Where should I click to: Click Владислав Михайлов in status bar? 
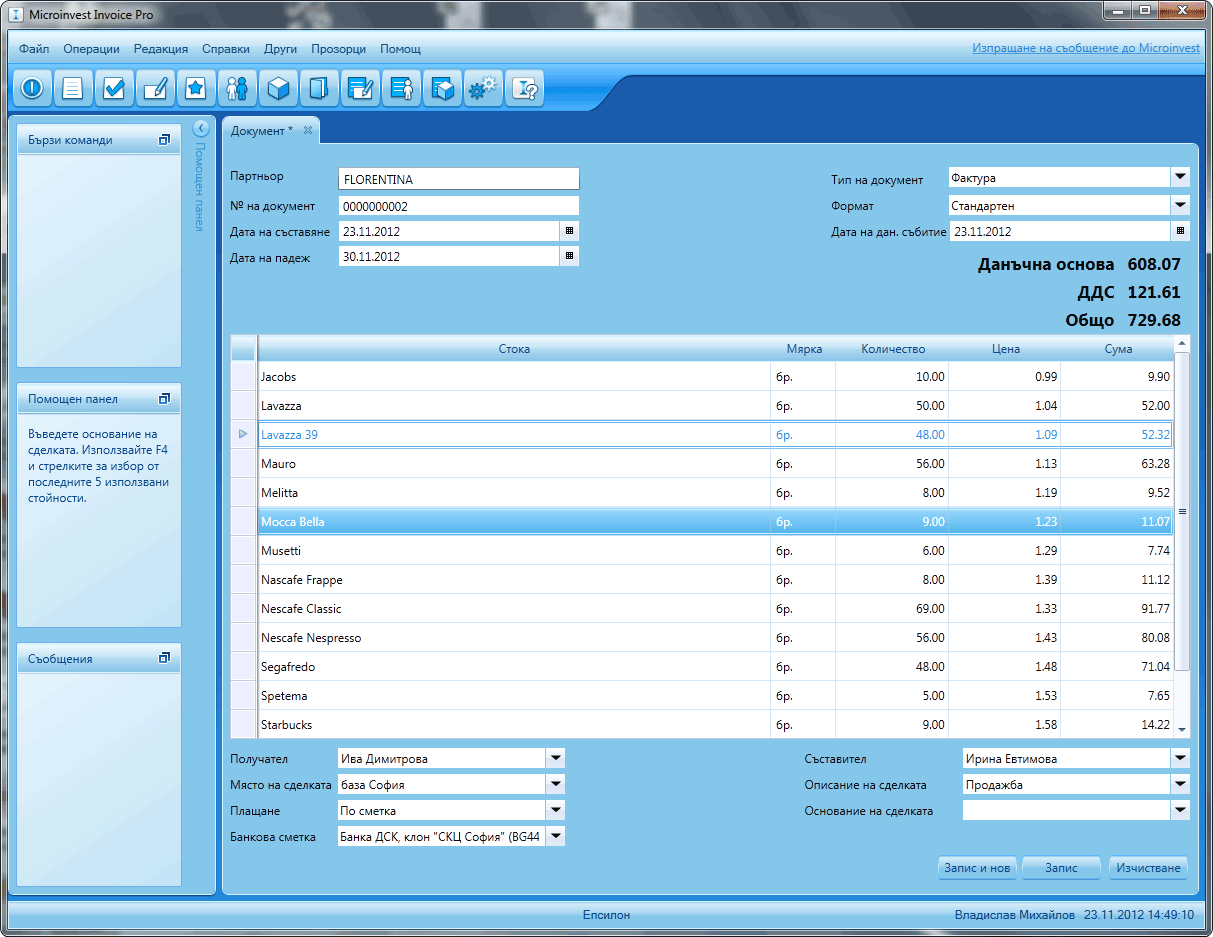point(1015,914)
